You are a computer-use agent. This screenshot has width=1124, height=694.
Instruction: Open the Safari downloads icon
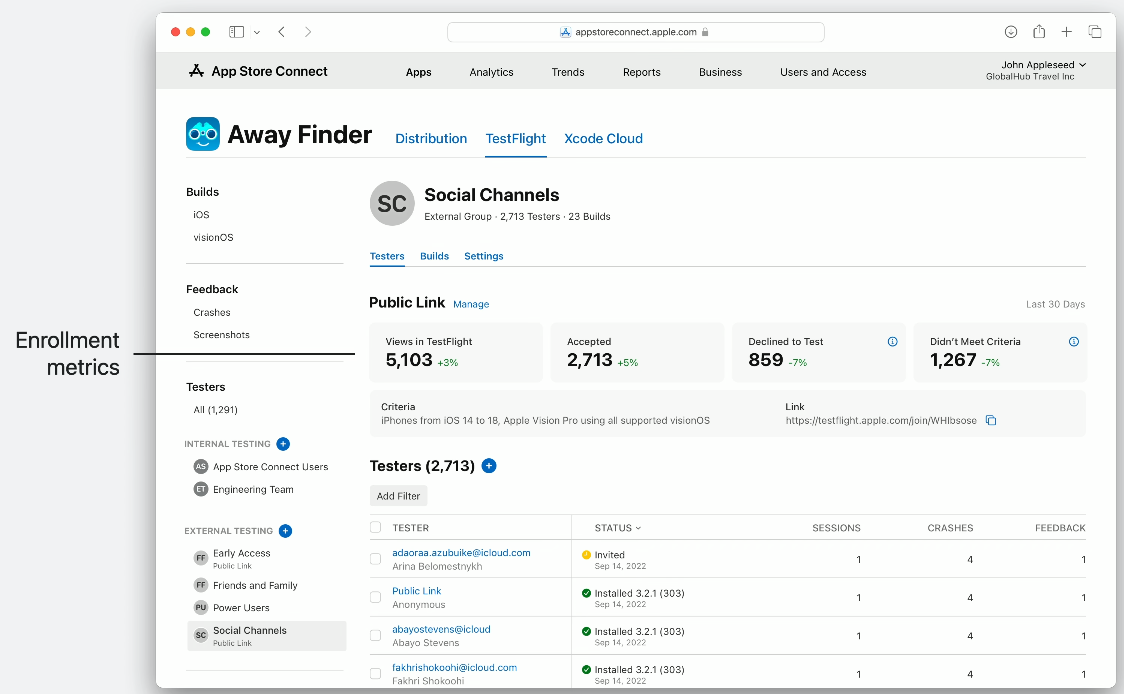(x=1011, y=32)
